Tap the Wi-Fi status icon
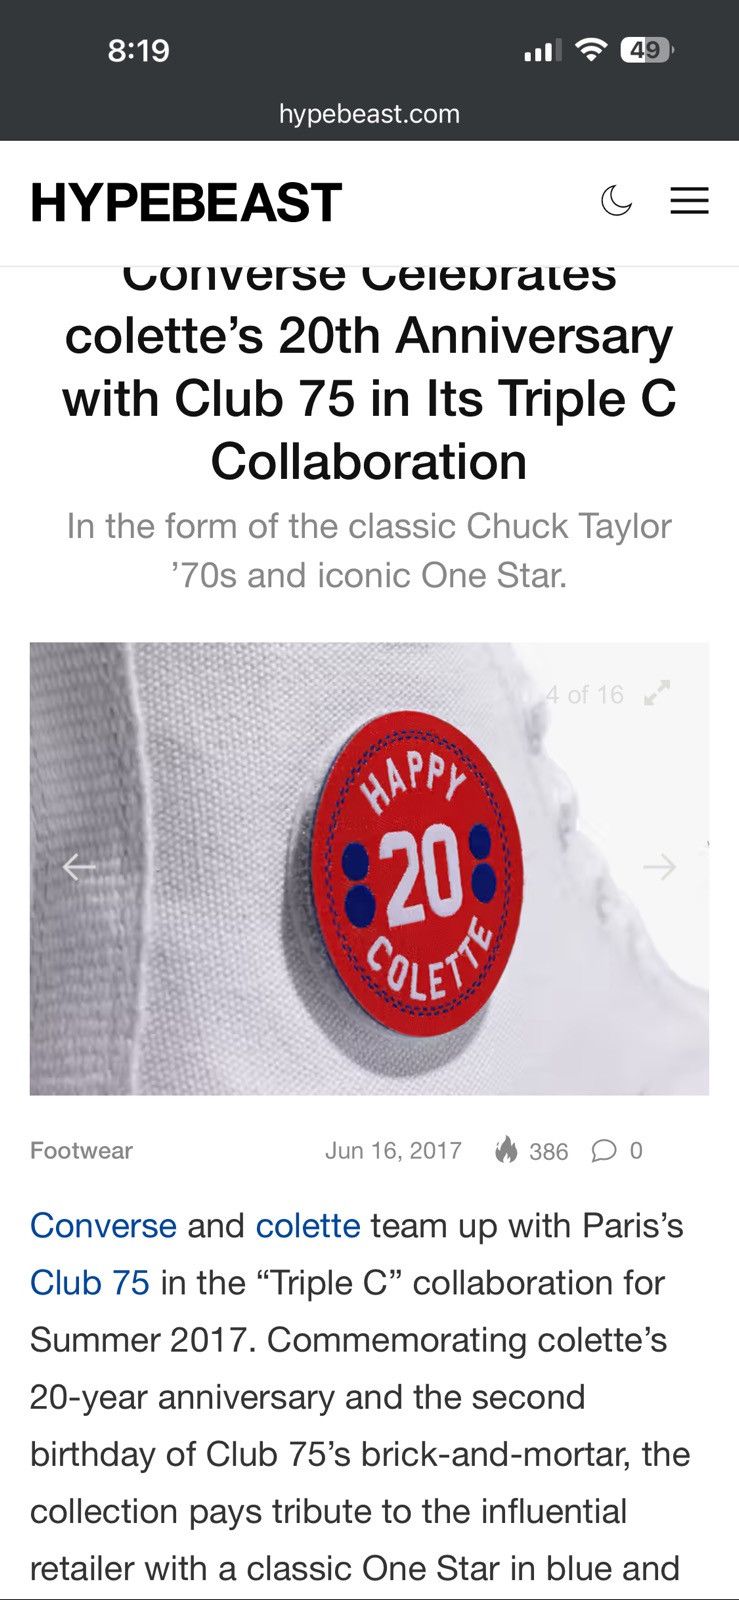 point(592,50)
